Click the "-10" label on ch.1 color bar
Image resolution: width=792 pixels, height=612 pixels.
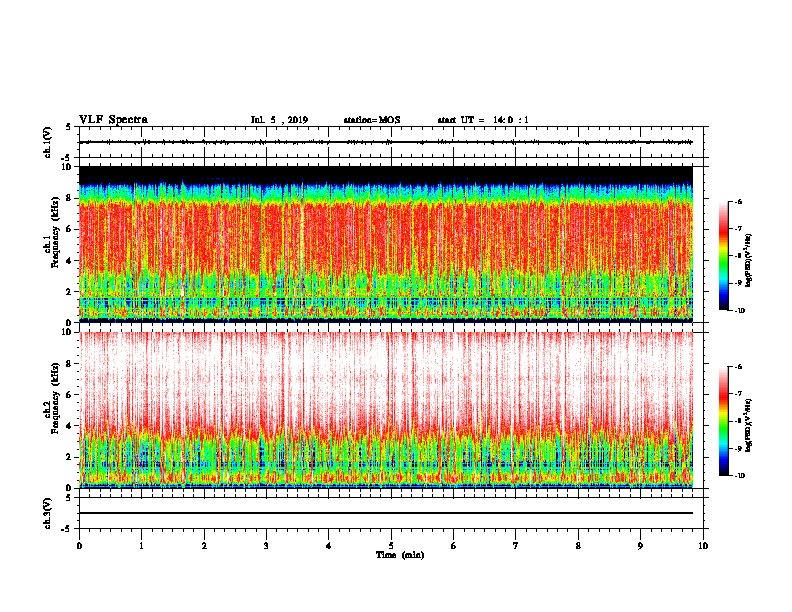click(739, 311)
